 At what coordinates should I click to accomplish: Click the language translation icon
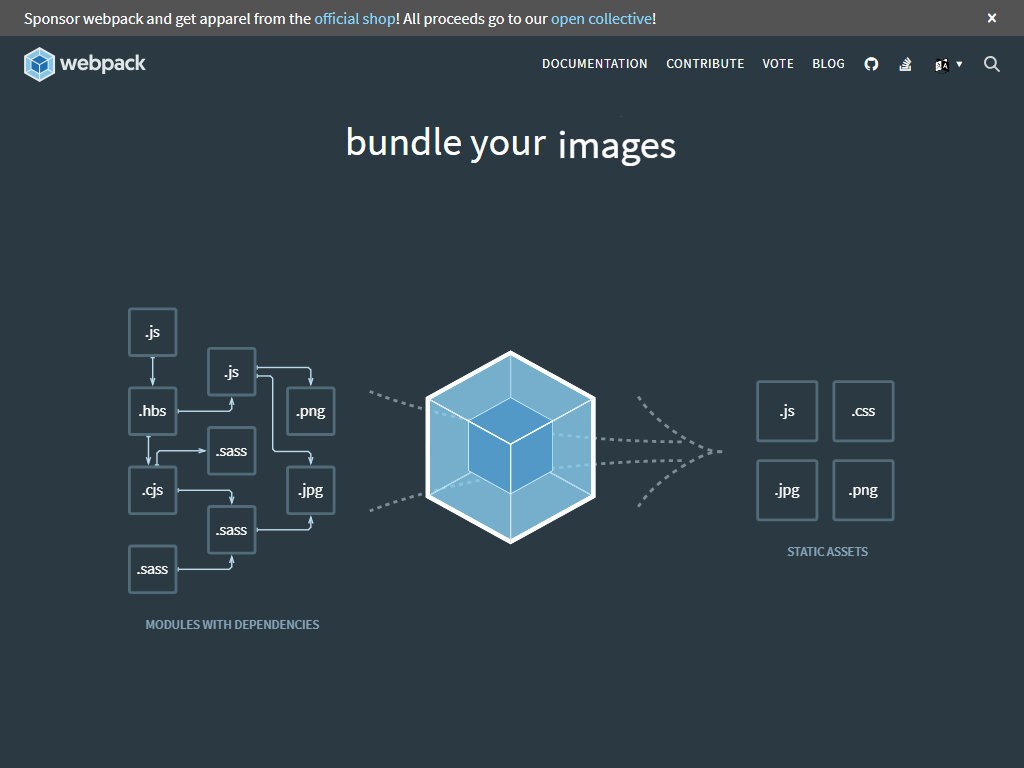[x=942, y=65]
